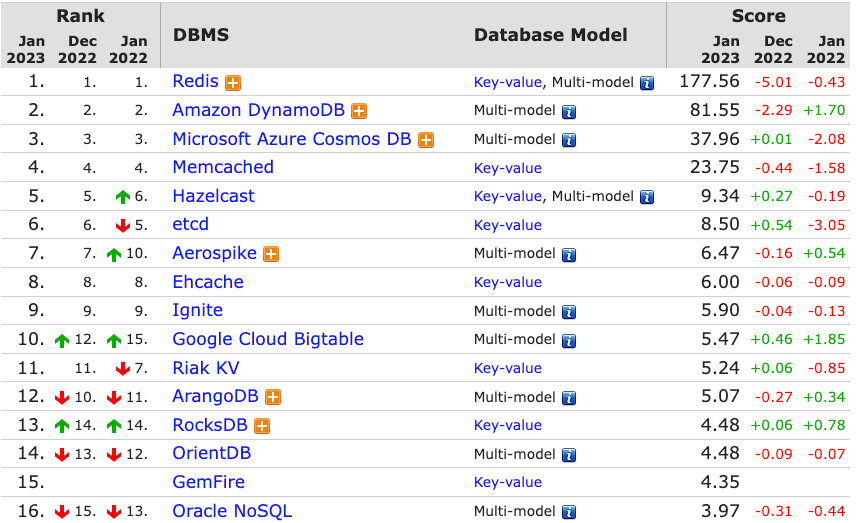Open the Redis DBMS link
Viewport: 859px width, 523px height.
(x=196, y=81)
